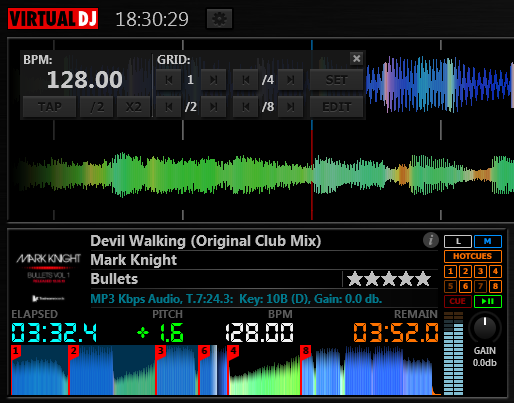514x403 pixels.
Task: Tap the TAP tempo button
Action: [x=50, y=107]
